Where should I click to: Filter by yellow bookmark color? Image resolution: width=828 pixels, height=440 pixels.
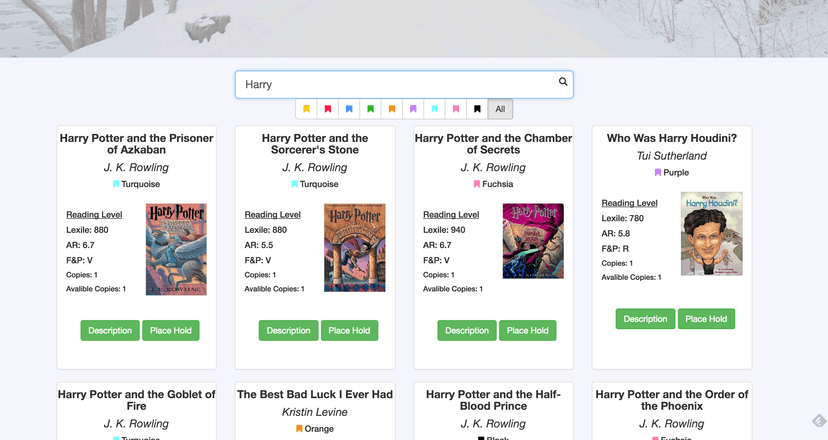pos(306,109)
